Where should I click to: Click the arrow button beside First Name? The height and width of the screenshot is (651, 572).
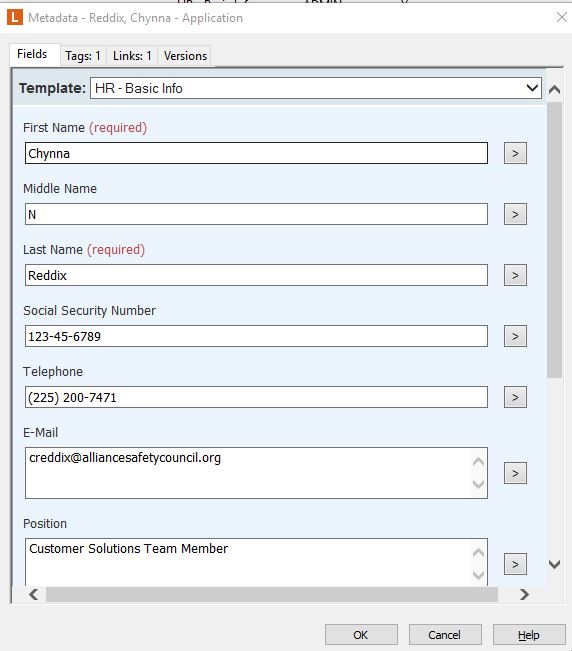(515, 153)
